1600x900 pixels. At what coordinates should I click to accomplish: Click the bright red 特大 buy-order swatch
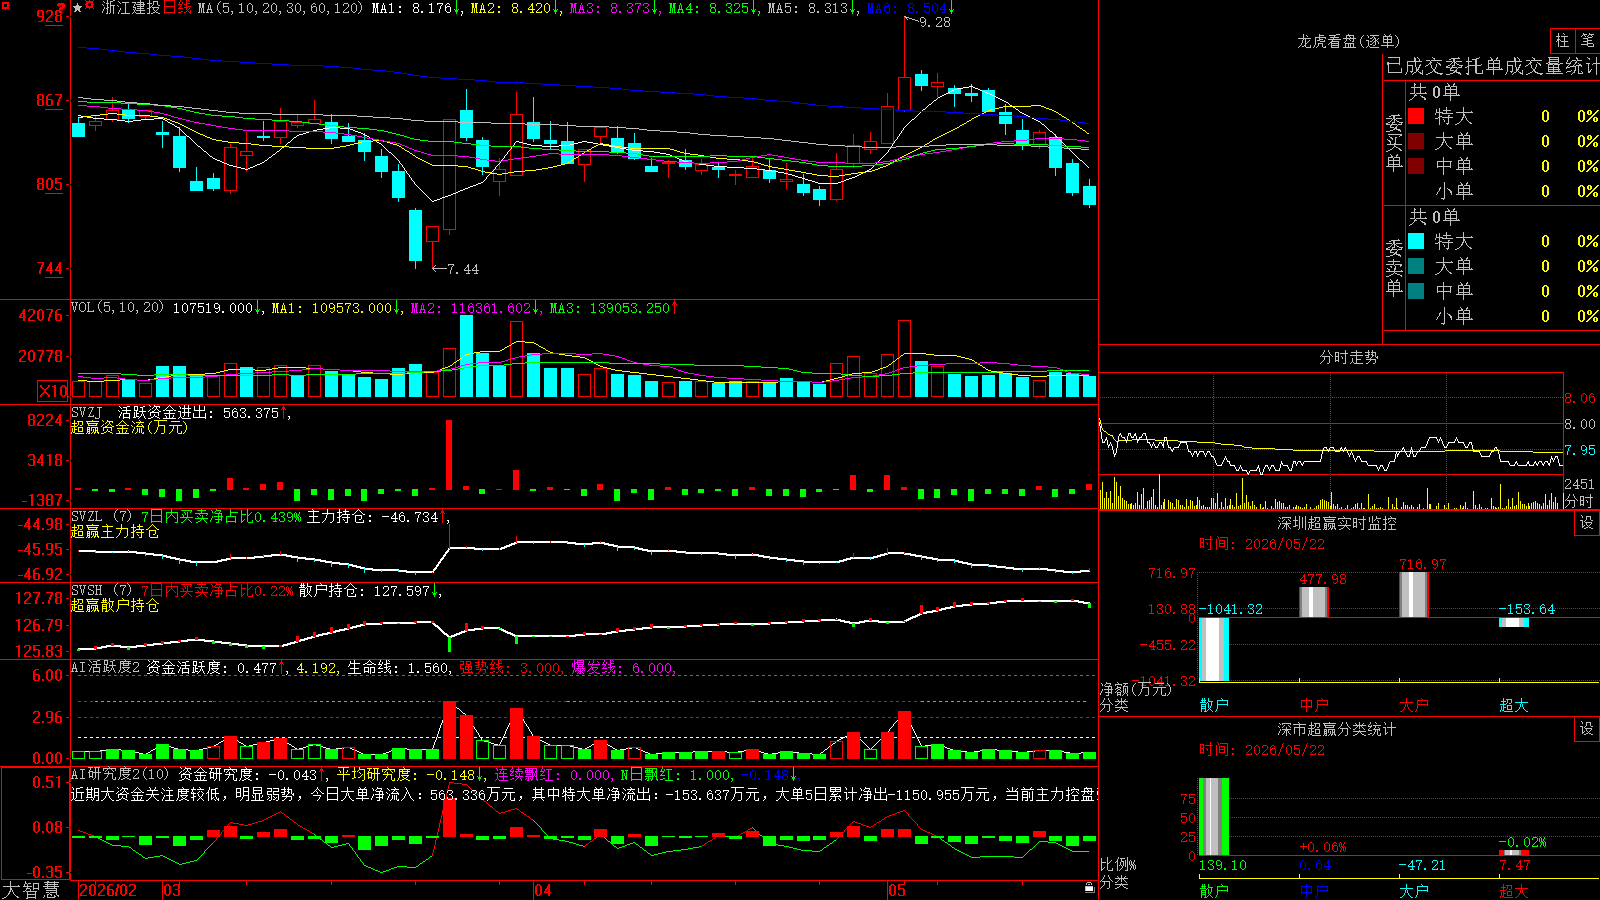click(1416, 116)
